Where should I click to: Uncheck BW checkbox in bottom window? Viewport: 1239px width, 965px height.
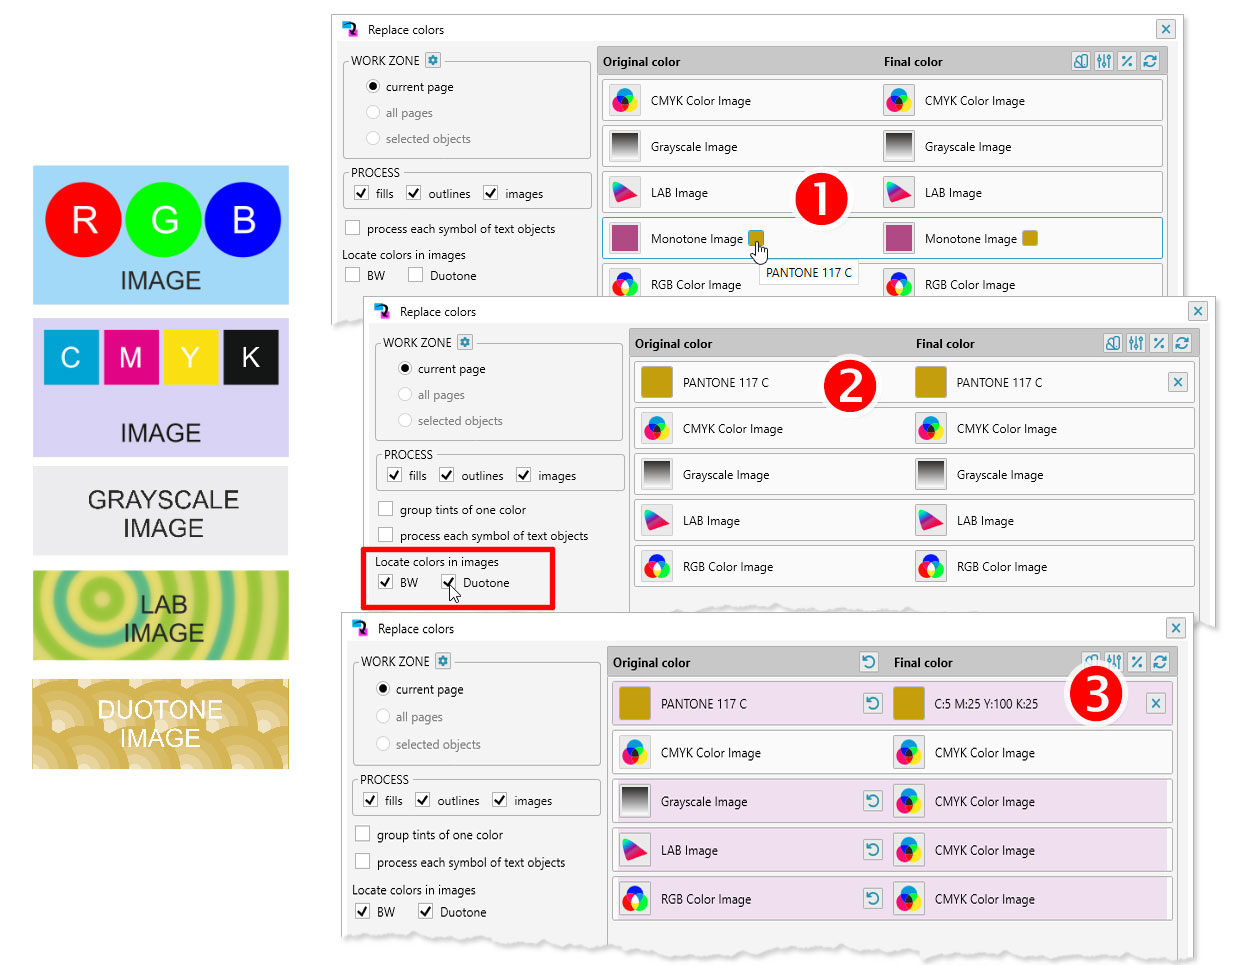click(362, 911)
